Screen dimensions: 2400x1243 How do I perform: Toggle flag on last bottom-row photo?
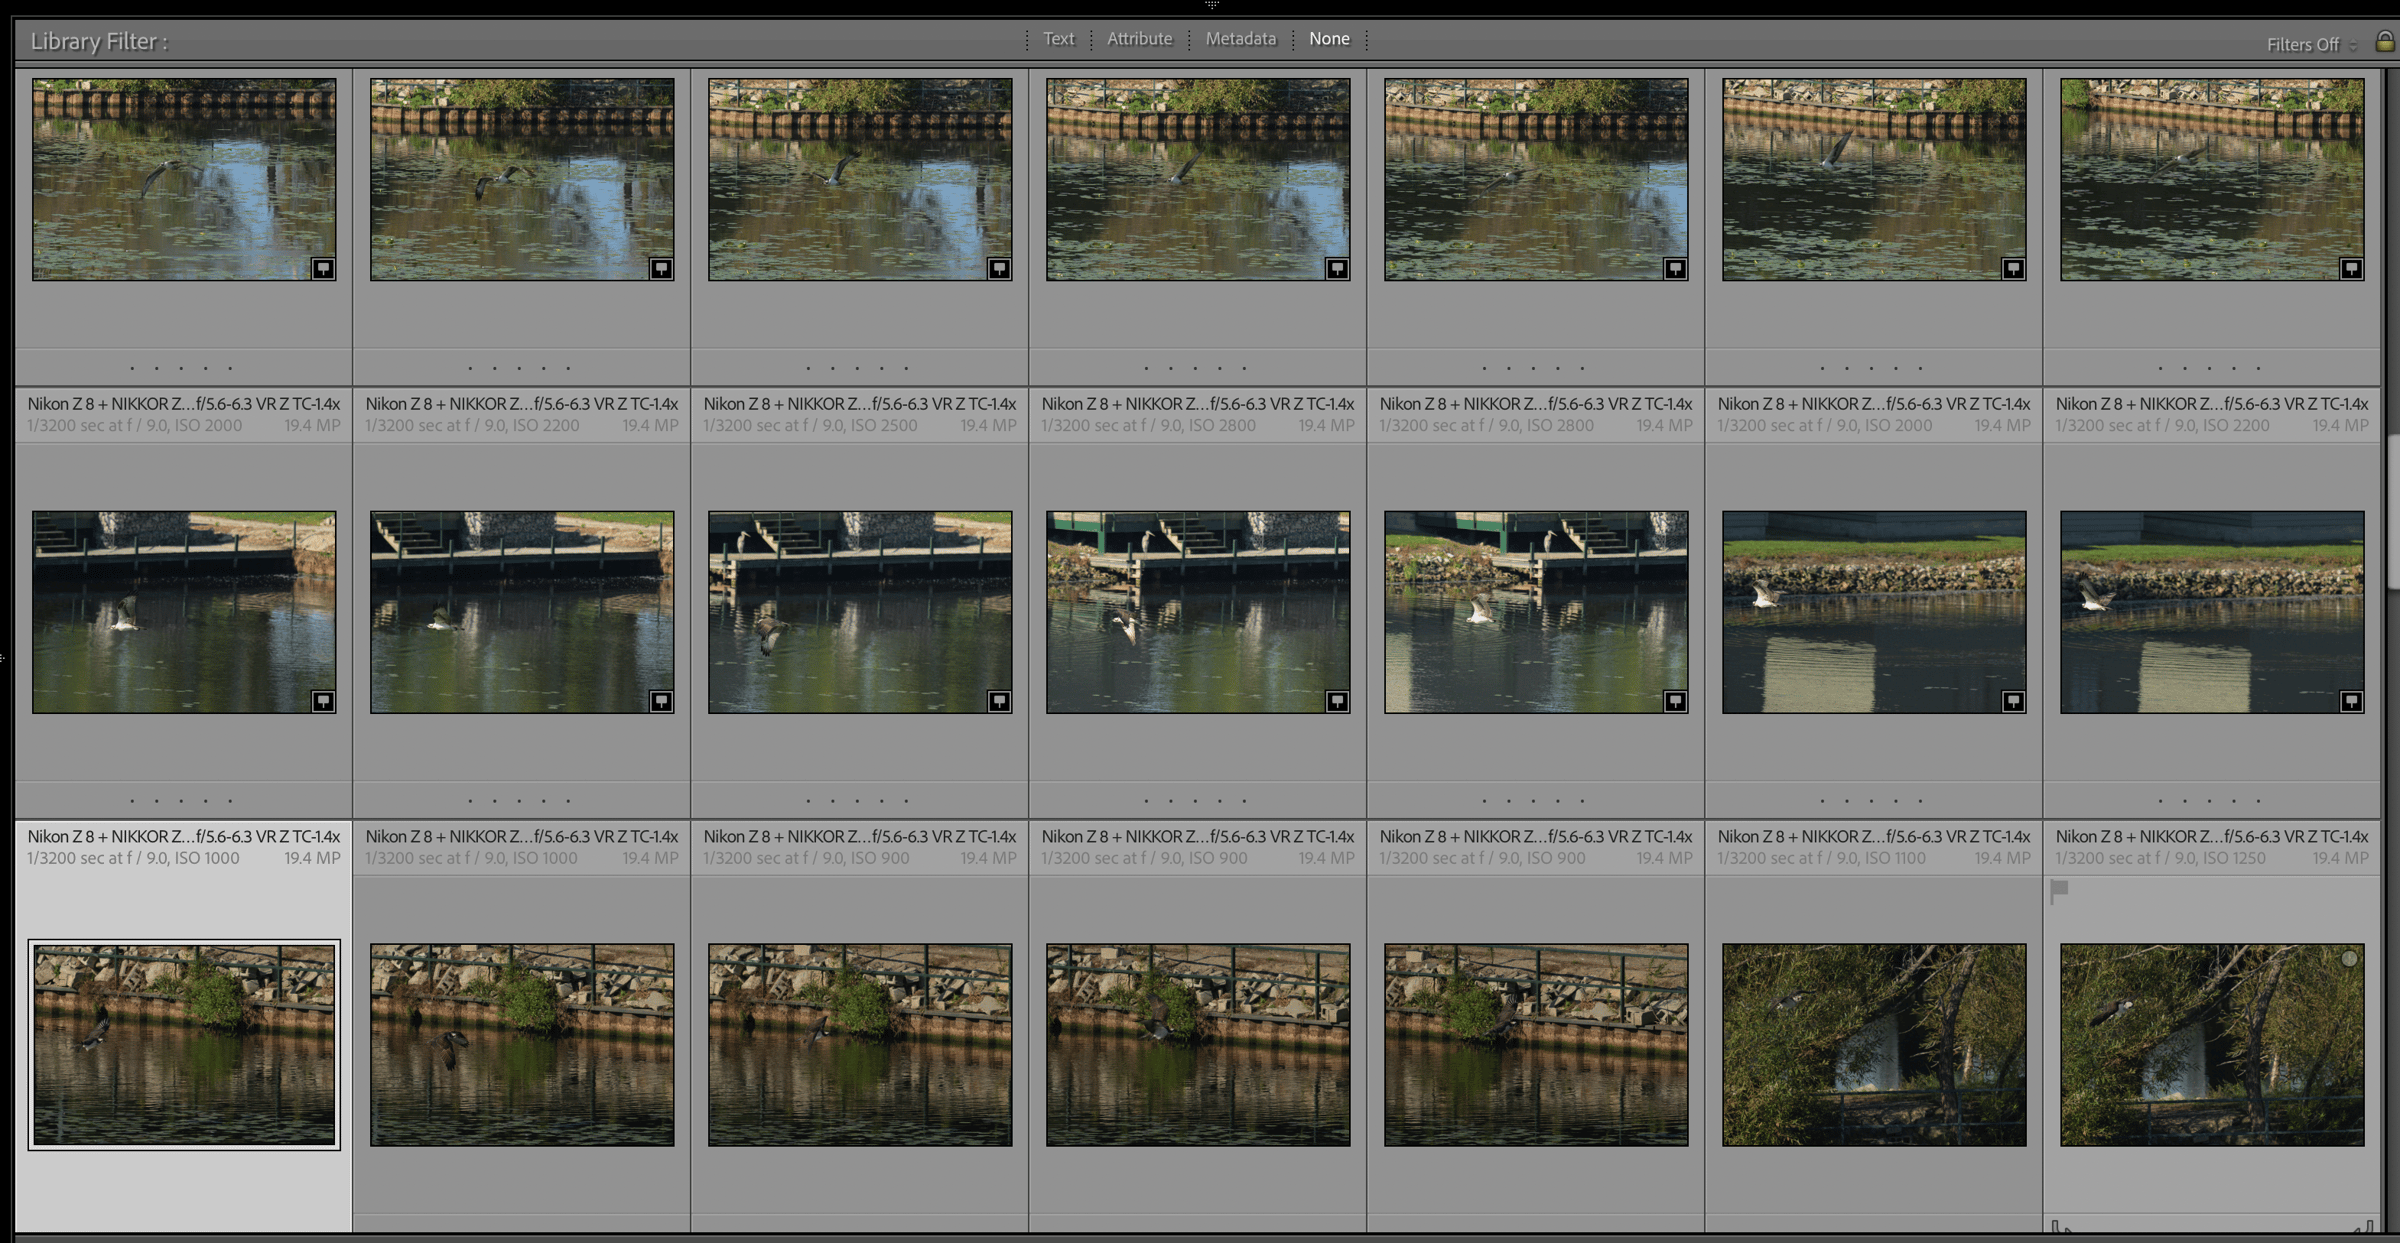2059,889
